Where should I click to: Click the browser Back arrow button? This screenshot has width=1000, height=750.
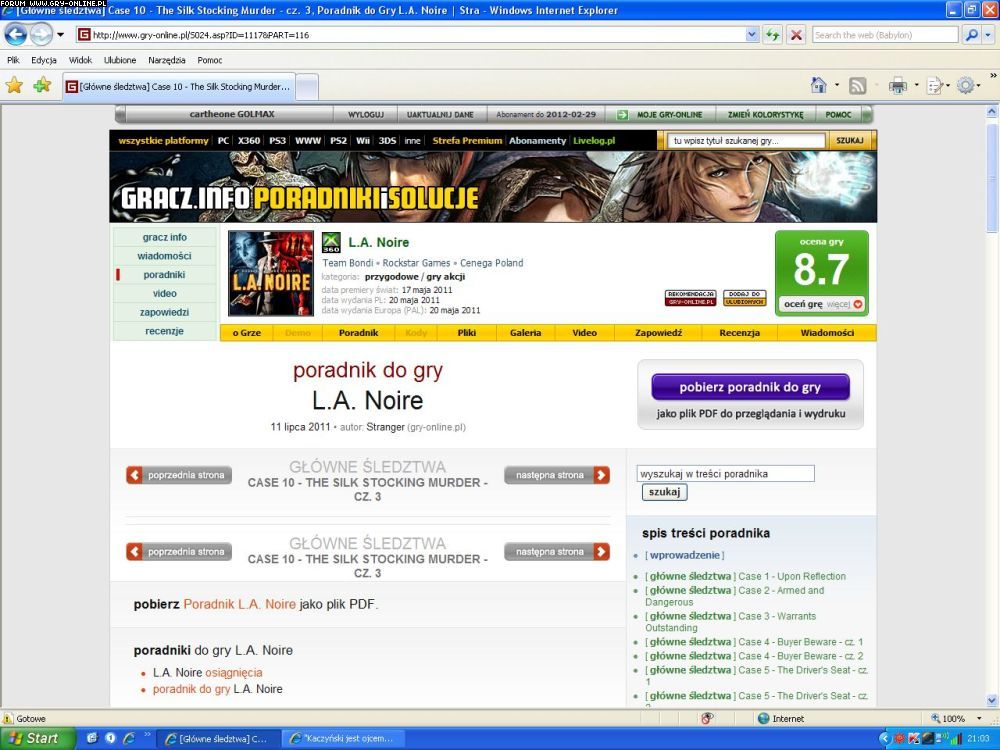16,35
